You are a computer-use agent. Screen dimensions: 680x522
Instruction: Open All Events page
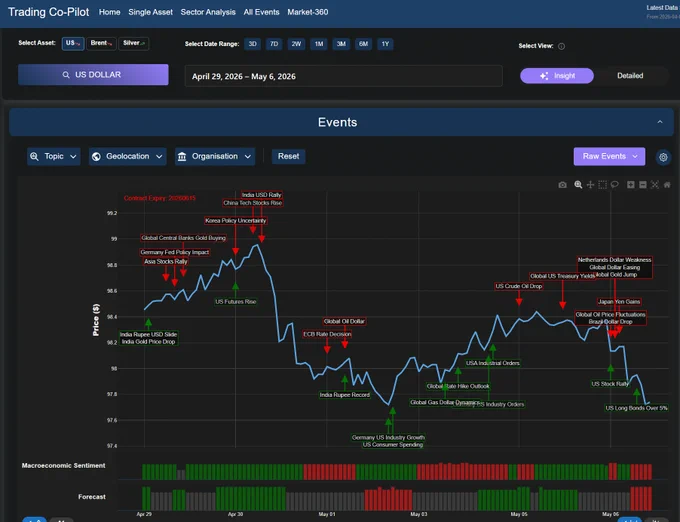click(262, 12)
